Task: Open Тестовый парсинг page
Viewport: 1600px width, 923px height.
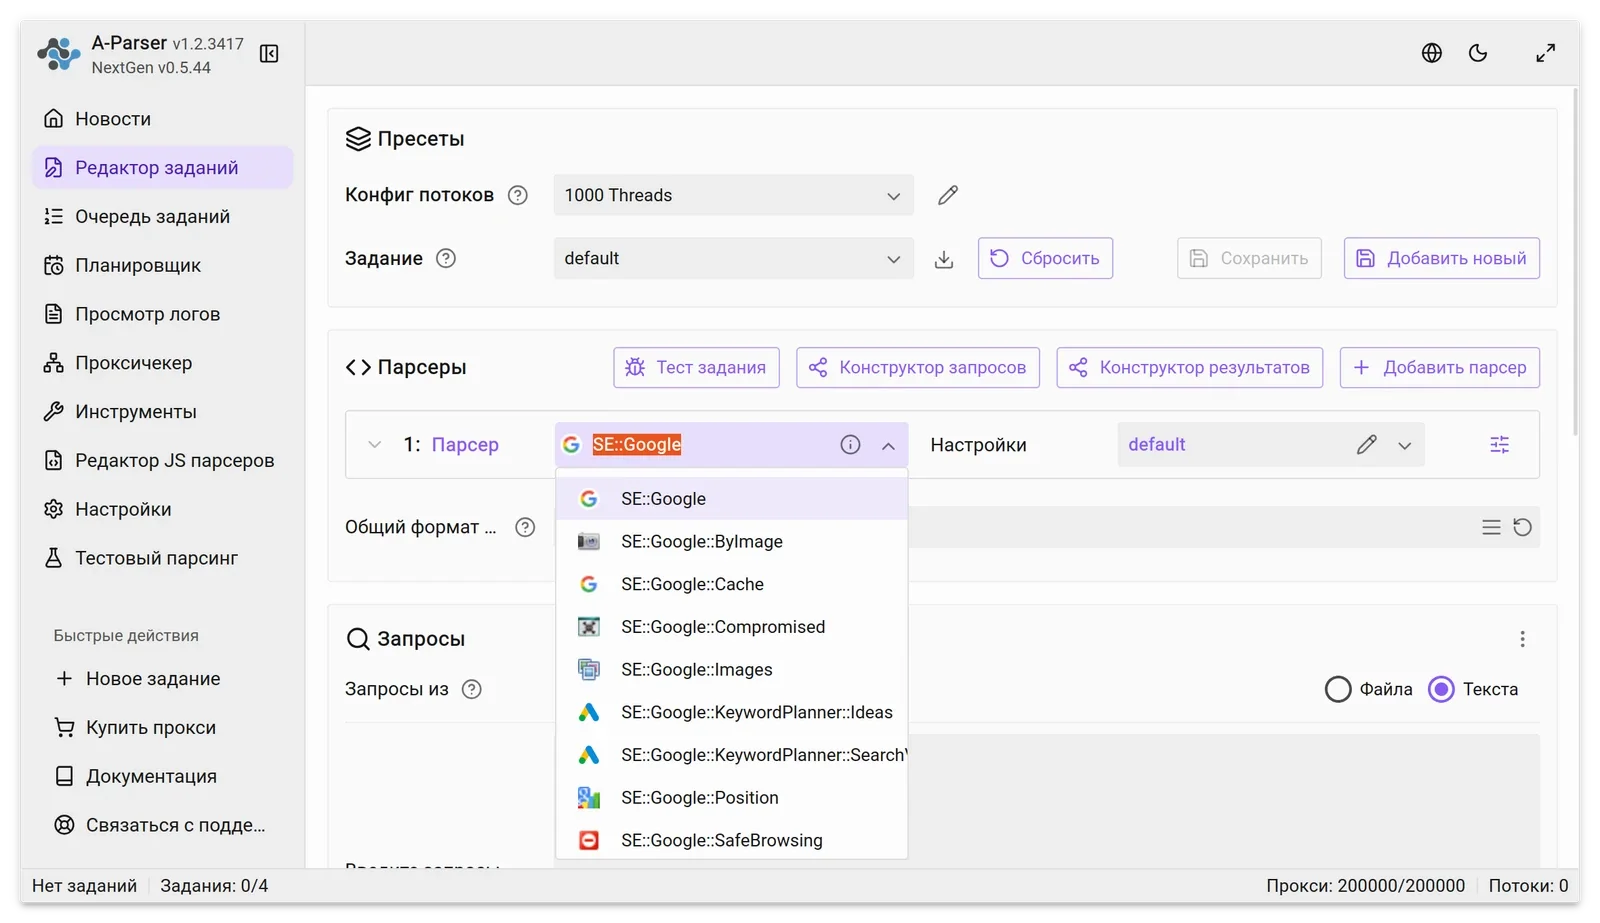Action: (163, 558)
